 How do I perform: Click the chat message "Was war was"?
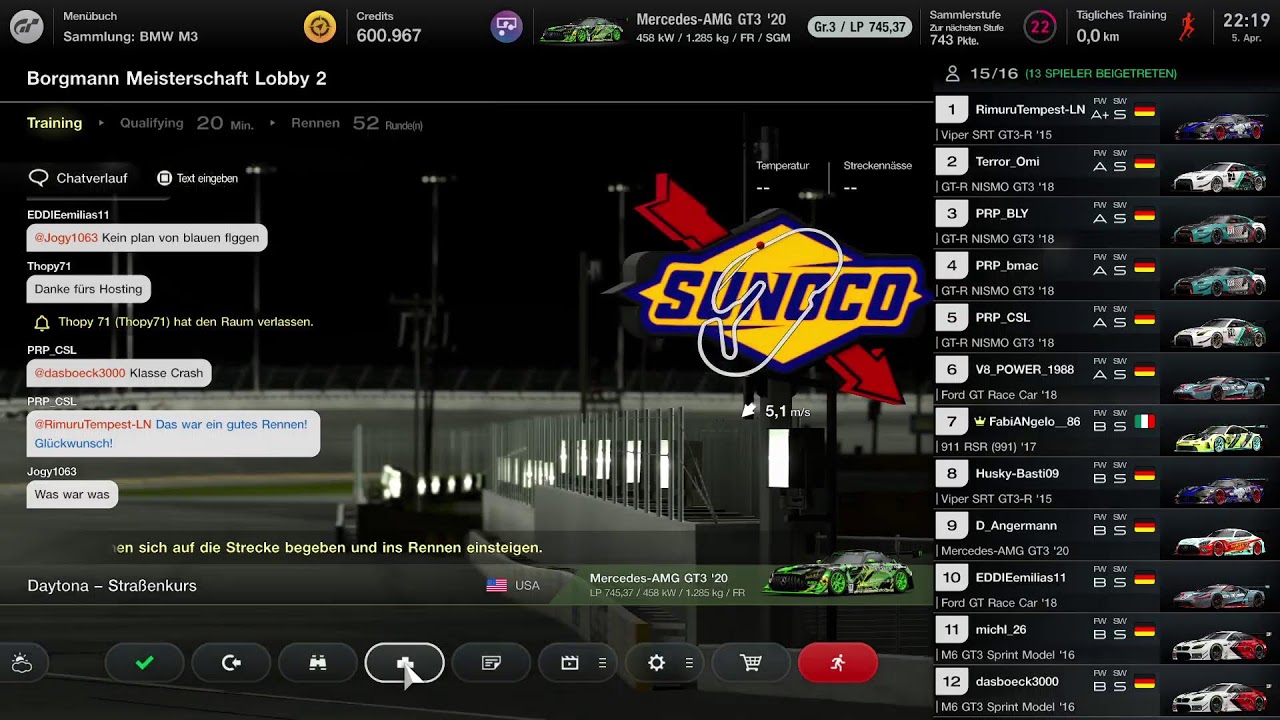pyautogui.click(x=72, y=494)
